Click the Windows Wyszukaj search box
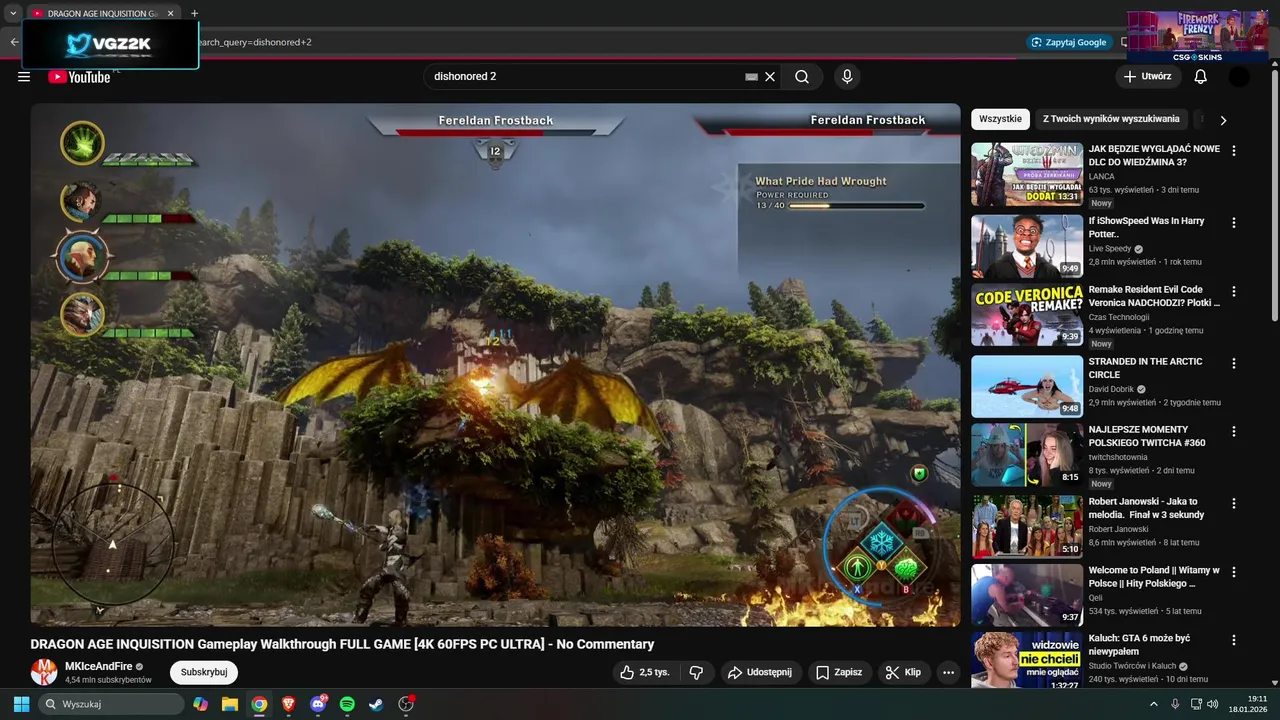The height and width of the screenshot is (720, 1280). click(x=111, y=704)
